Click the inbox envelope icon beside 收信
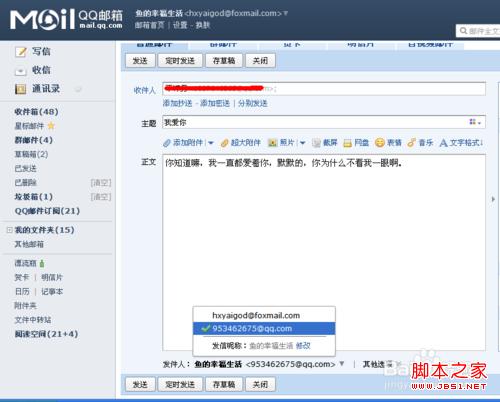This screenshot has height=402, width=500. click(21, 71)
